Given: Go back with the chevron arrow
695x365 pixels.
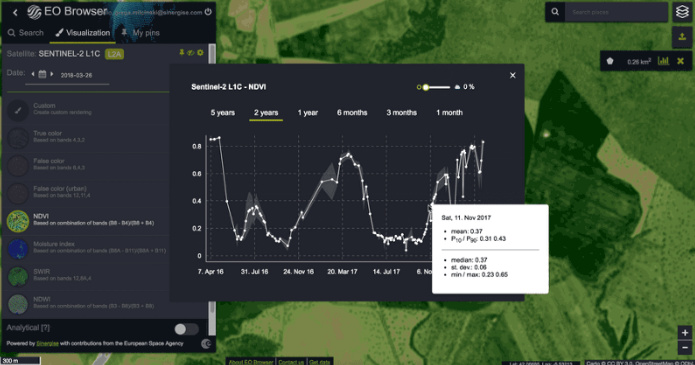Looking at the screenshot, I should pyautogui.click(x=15, y=12).
